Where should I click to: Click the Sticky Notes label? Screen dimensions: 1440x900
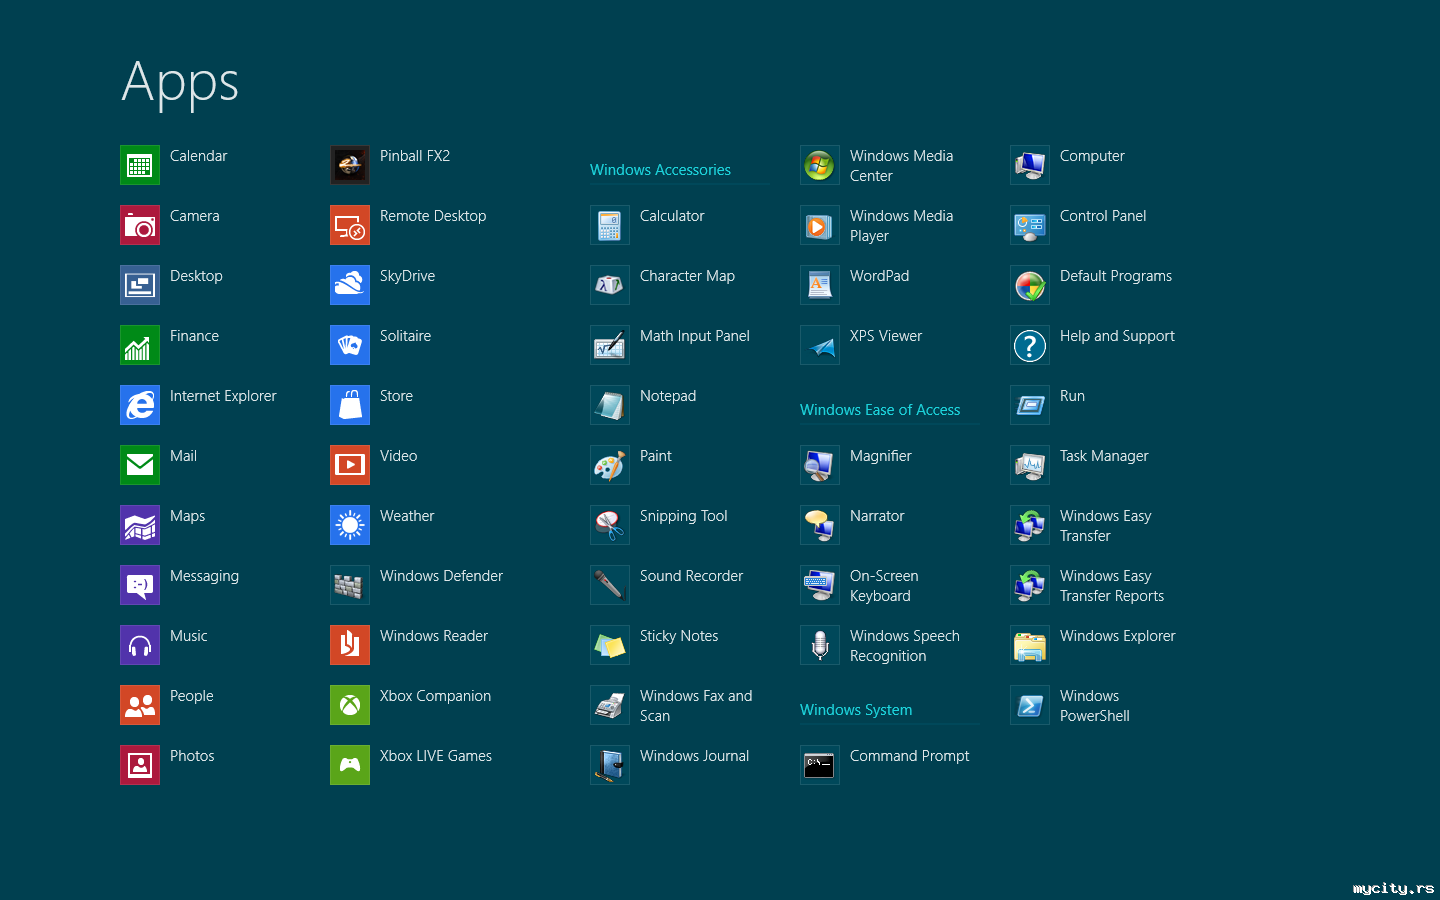click(679, 636)
